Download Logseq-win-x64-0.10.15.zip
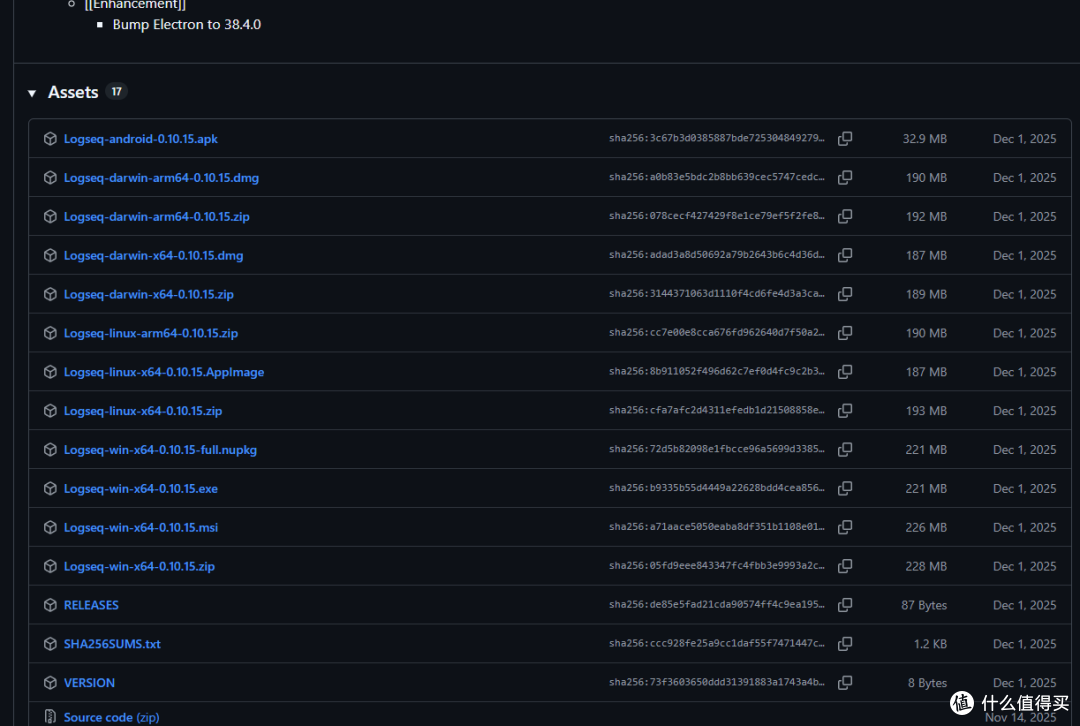 139,566
